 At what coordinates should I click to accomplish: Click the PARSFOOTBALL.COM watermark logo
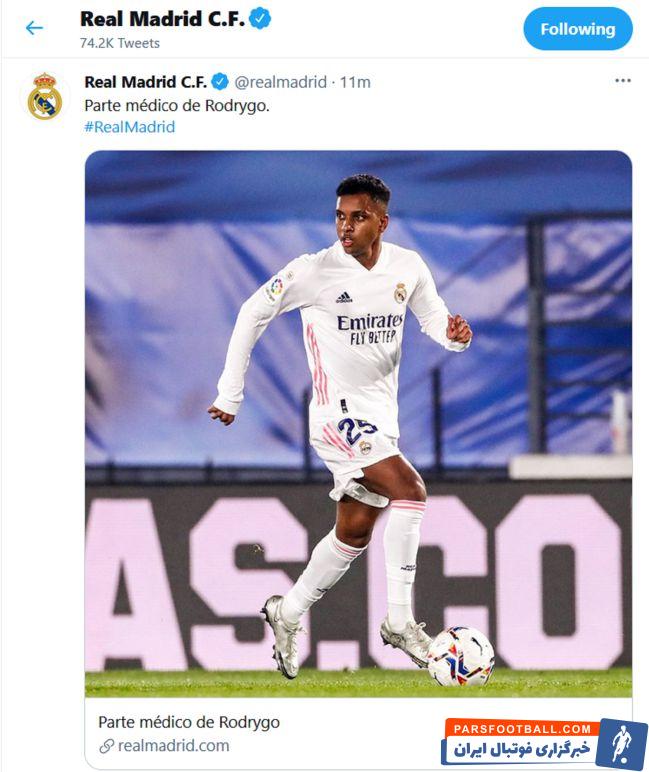522,729
